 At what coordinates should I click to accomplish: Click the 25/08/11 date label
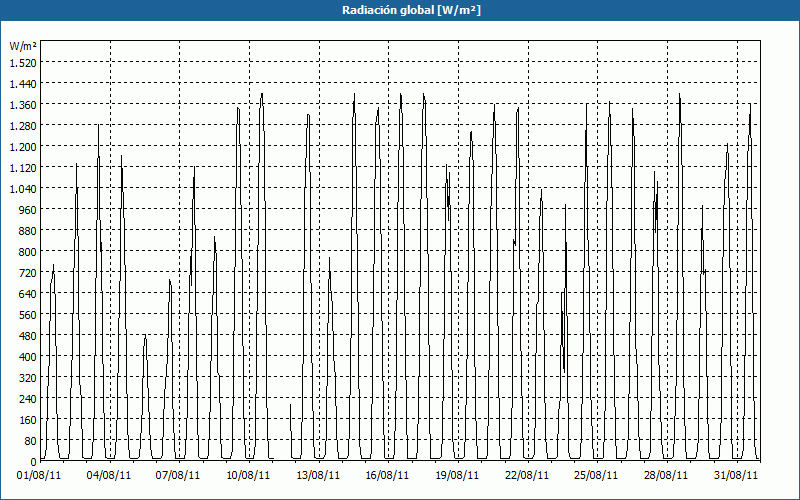pyautogui.click(x=596, y=476)
